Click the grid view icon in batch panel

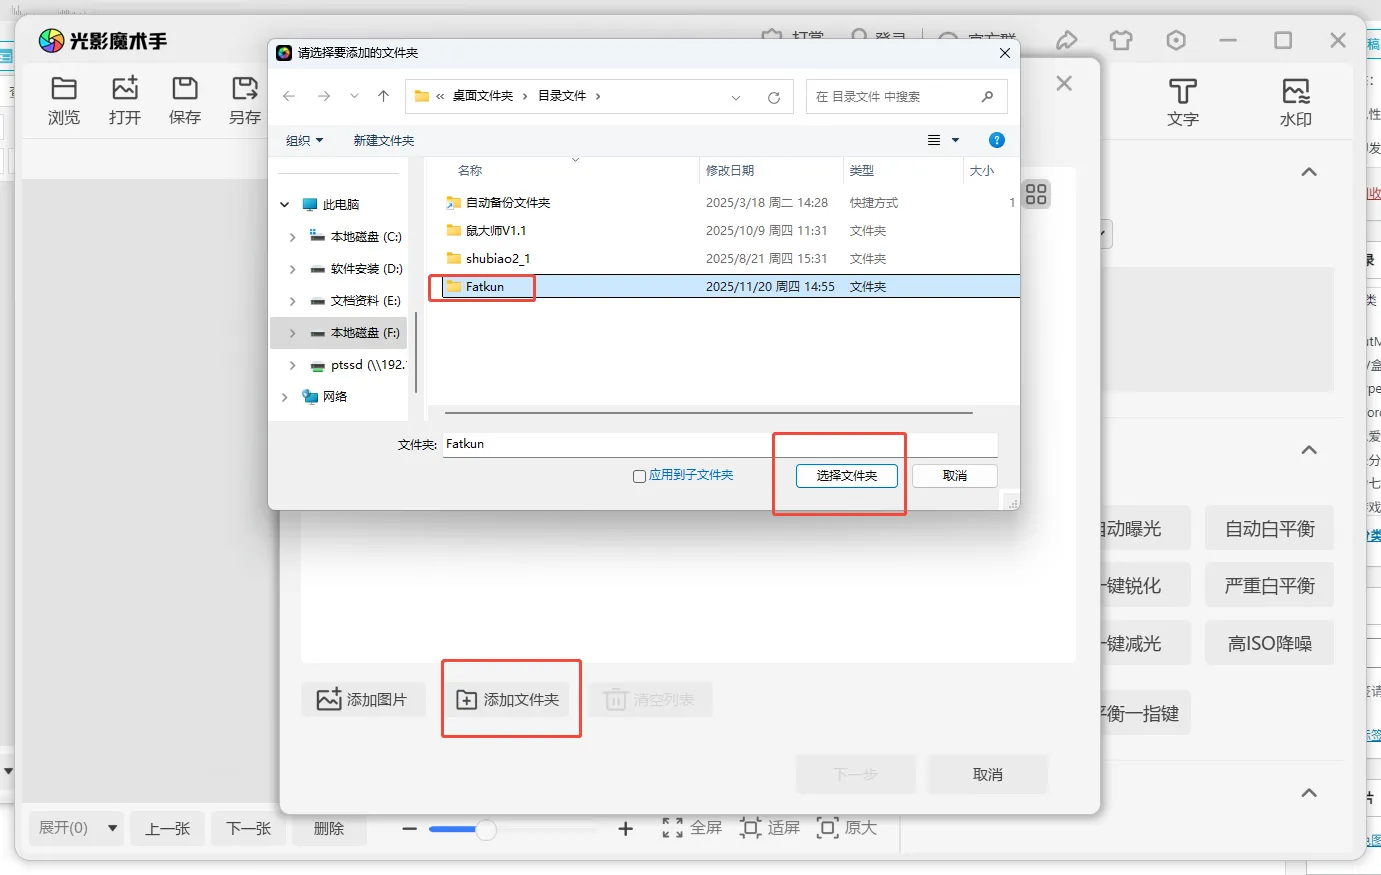click(1036, 194)
